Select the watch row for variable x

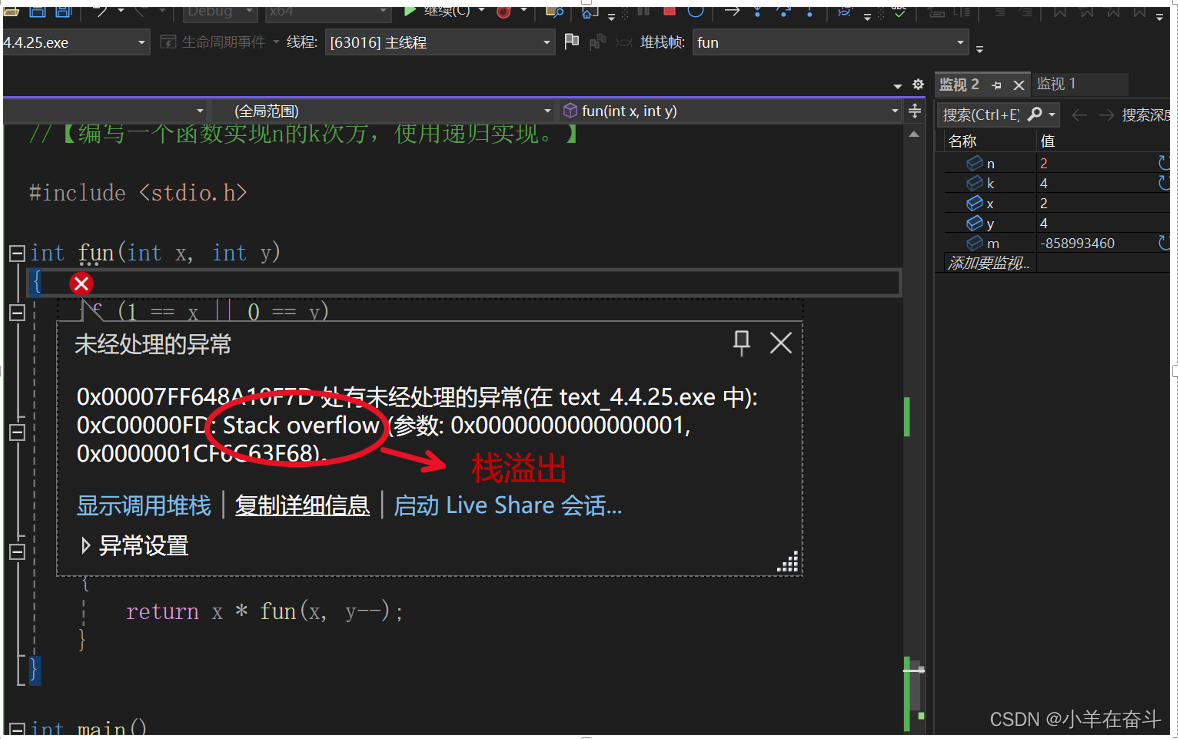point(1058,203)
